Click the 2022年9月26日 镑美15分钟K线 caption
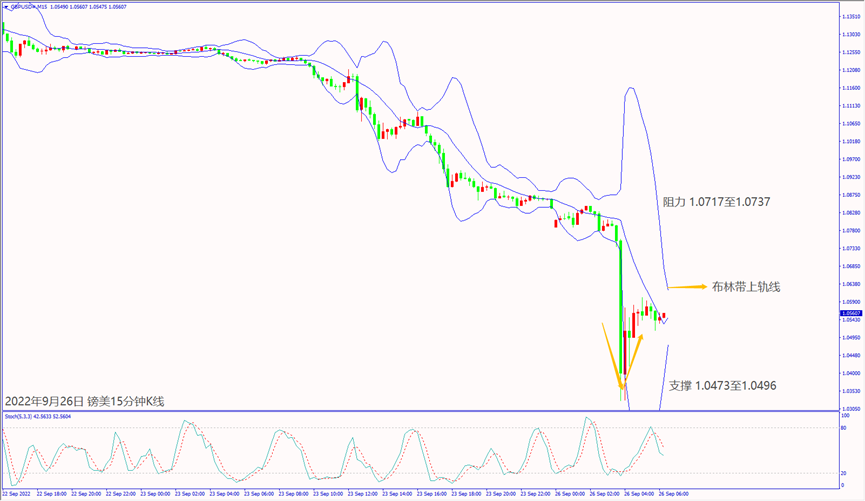 coord(84,401)
